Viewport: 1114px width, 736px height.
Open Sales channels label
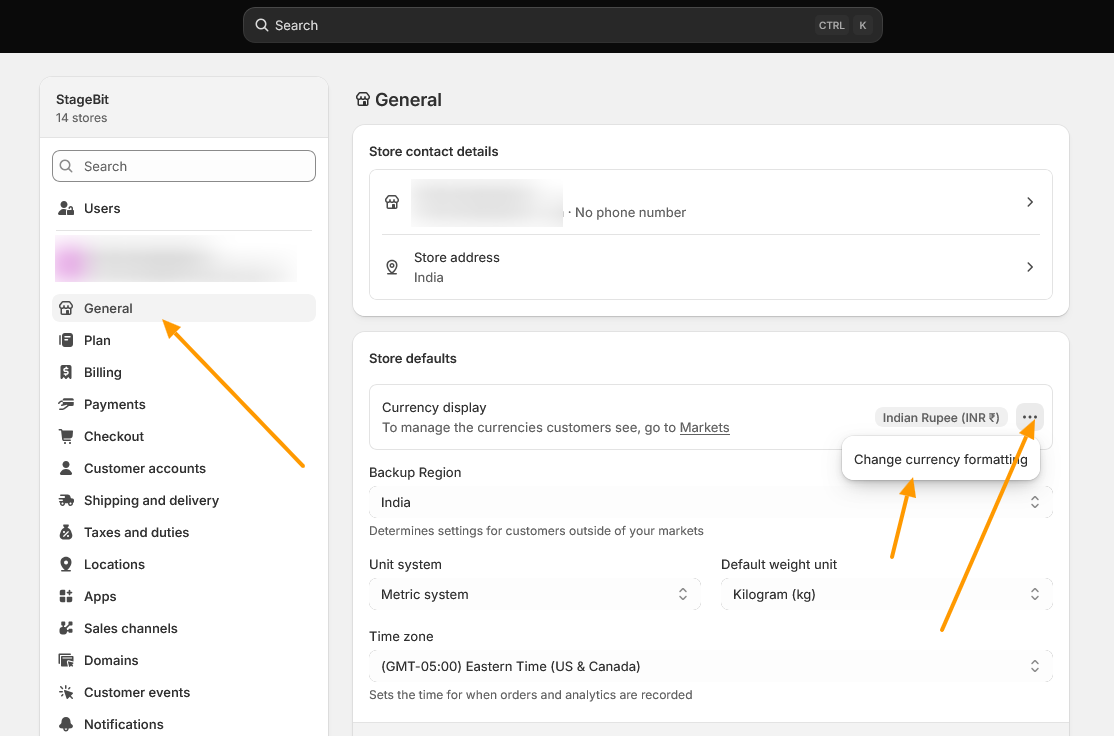131,628
